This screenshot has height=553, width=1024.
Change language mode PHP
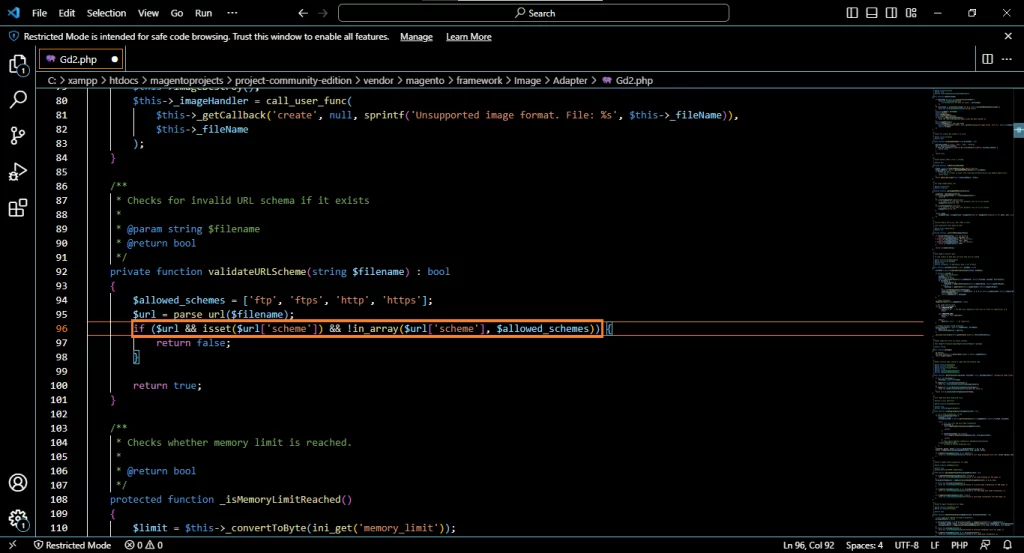click(959, 545)
